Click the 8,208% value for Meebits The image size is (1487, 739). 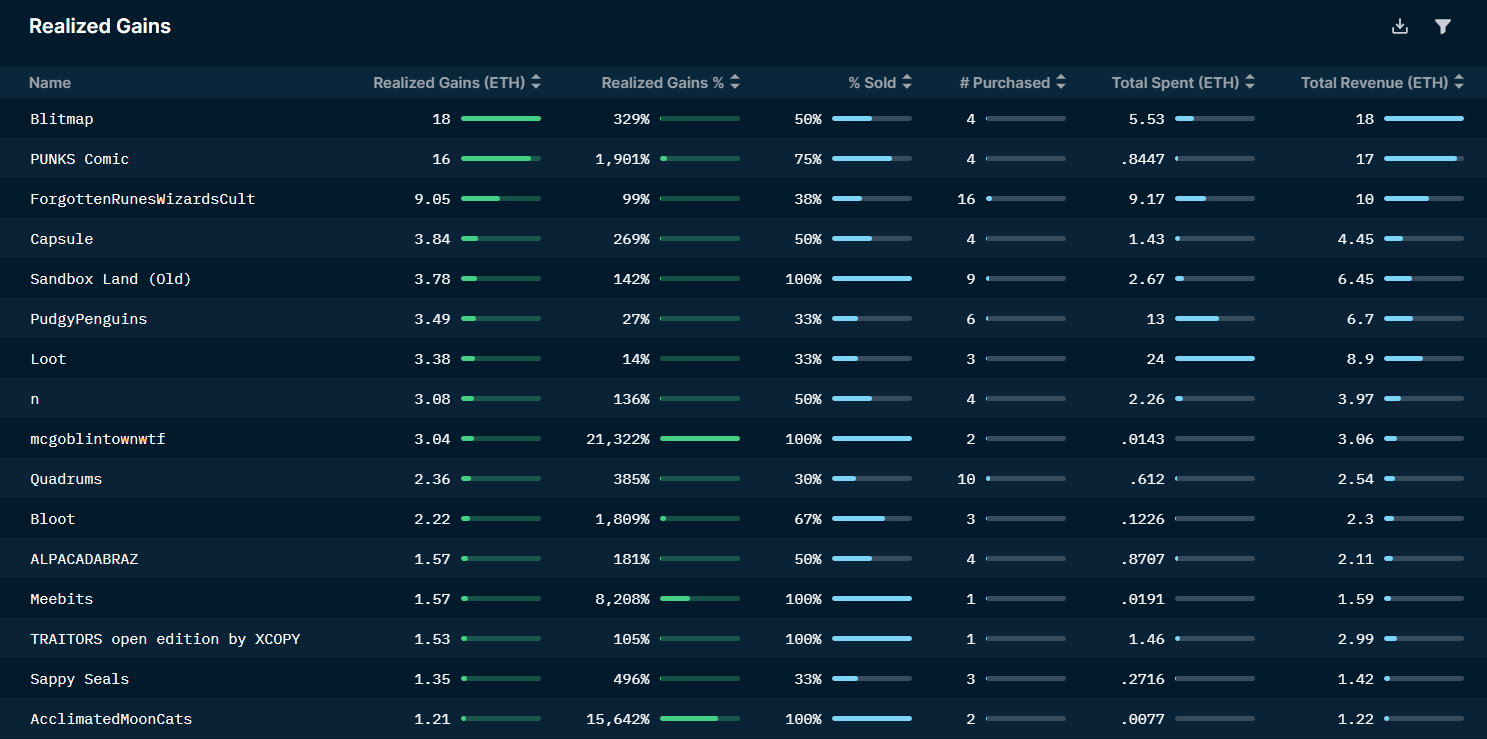point(622,599)
